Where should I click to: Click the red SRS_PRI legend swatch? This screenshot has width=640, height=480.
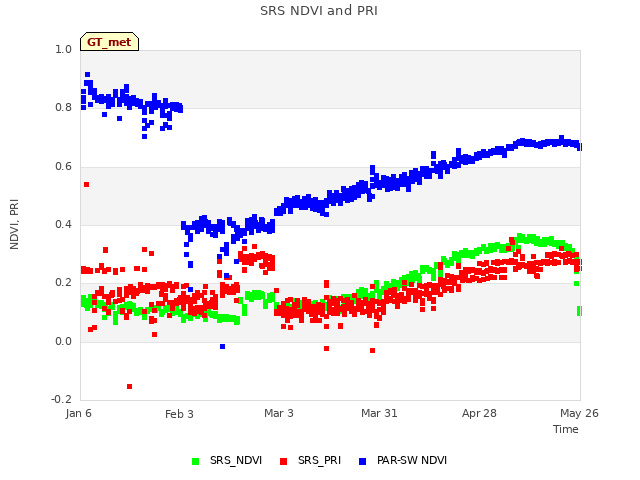pyautogui.click(x=284, y=461)
